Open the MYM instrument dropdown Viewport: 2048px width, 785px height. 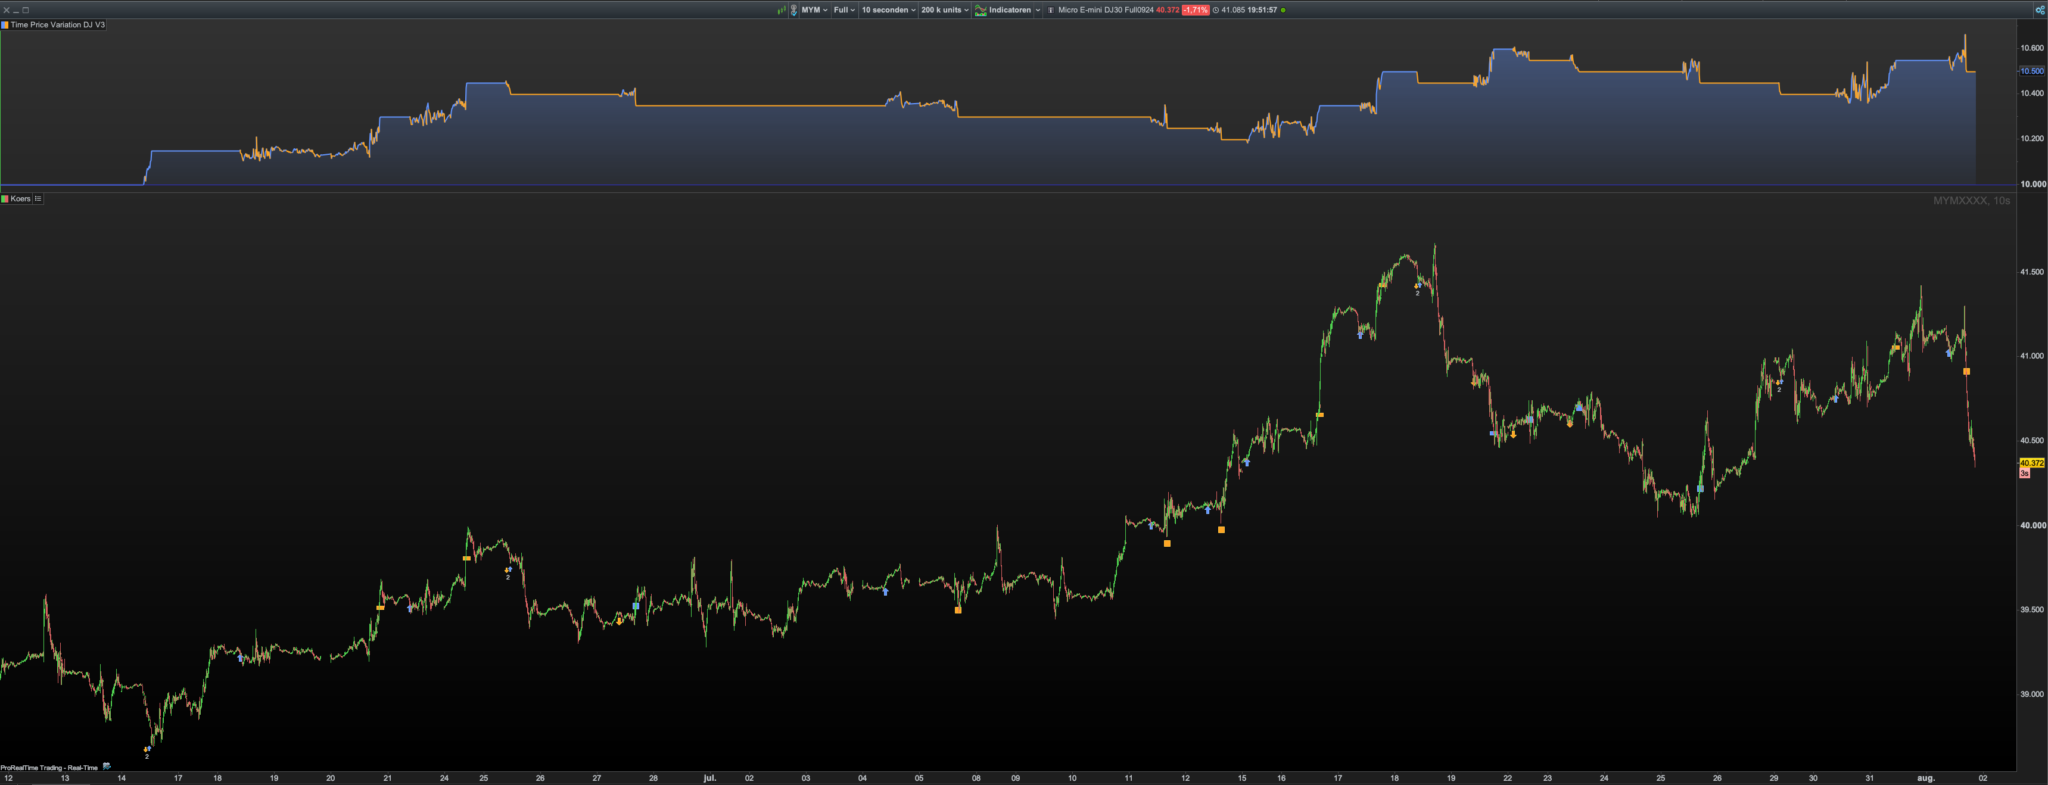pyautogui.click(x=814, y=10)
